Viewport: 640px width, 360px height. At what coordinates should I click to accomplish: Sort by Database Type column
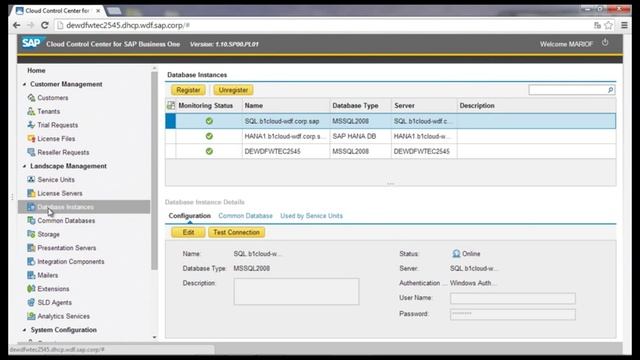click(360, 105)
